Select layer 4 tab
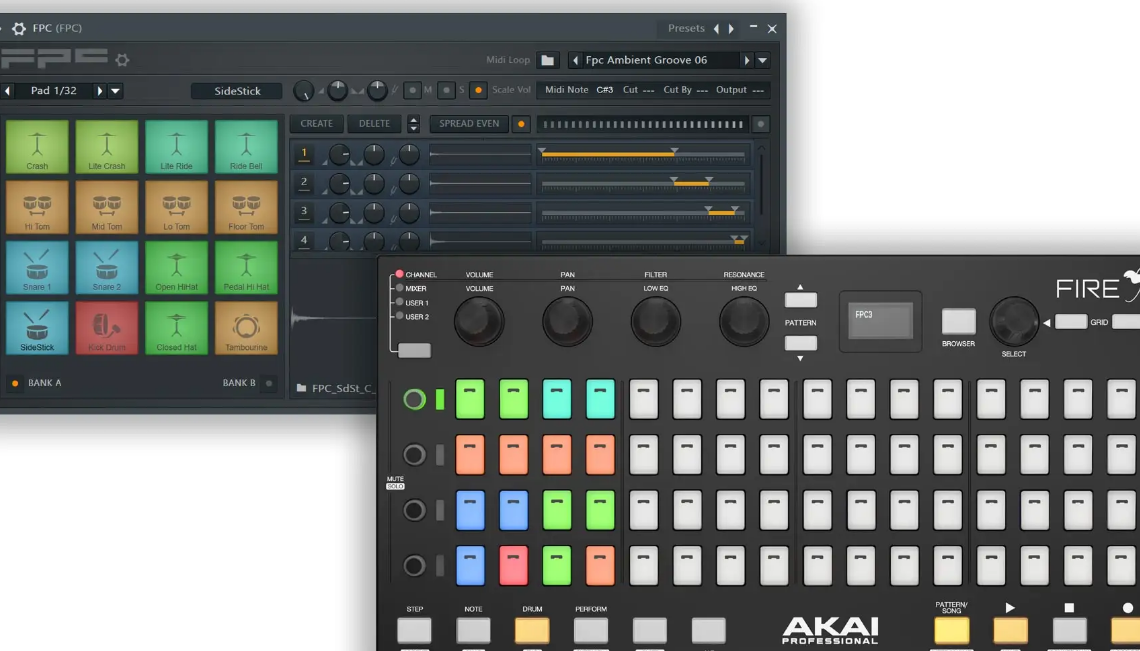Screen dimensions: 1140x651 (x=304, y=240)
